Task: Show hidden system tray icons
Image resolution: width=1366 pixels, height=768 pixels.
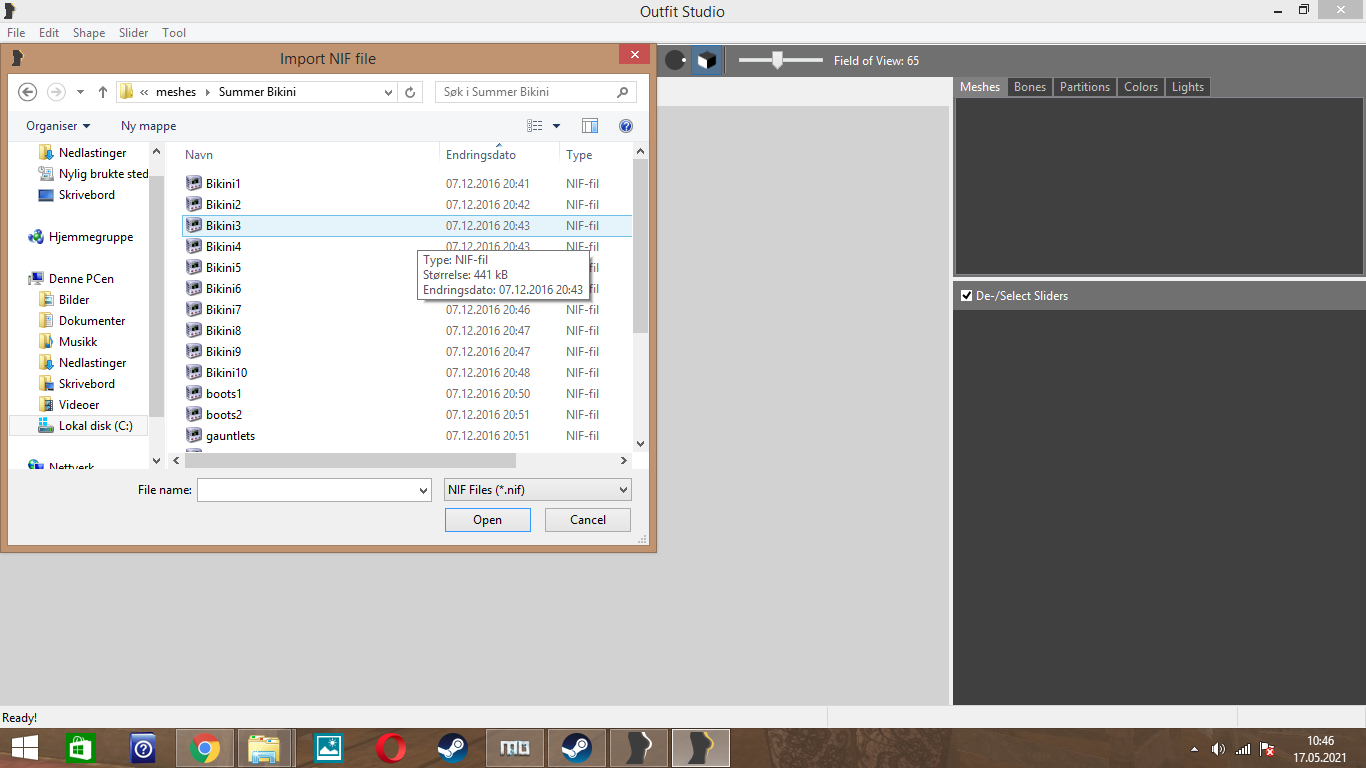Action: pyautogui.click(x=1194, y=749)
